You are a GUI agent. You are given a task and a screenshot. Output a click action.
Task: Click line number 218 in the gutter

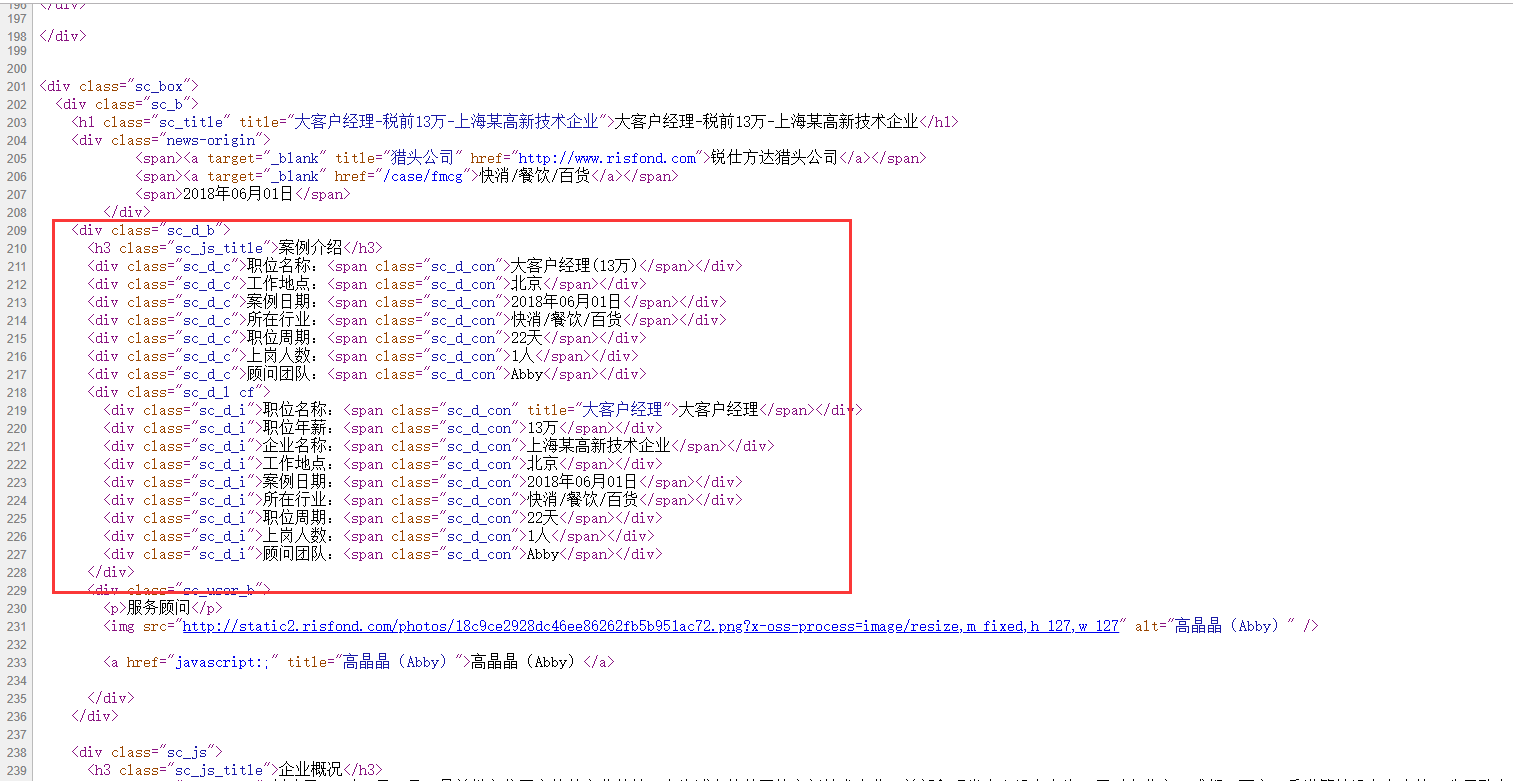click(x=16, y=392)
